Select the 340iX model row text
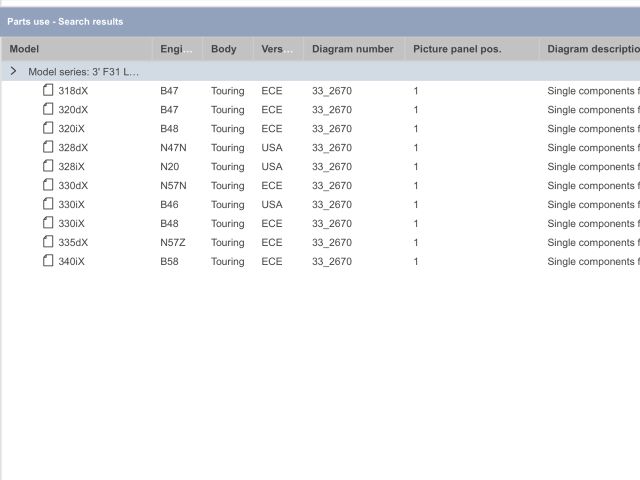This screenshot has width=640, height=480. pos(71,261)
